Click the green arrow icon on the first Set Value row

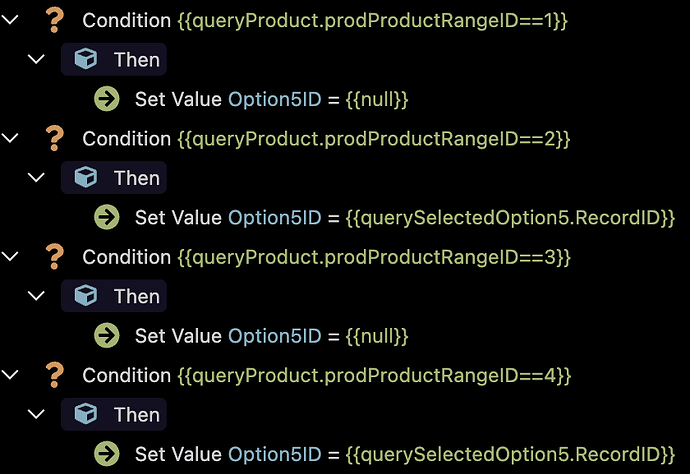click(106, 99)
